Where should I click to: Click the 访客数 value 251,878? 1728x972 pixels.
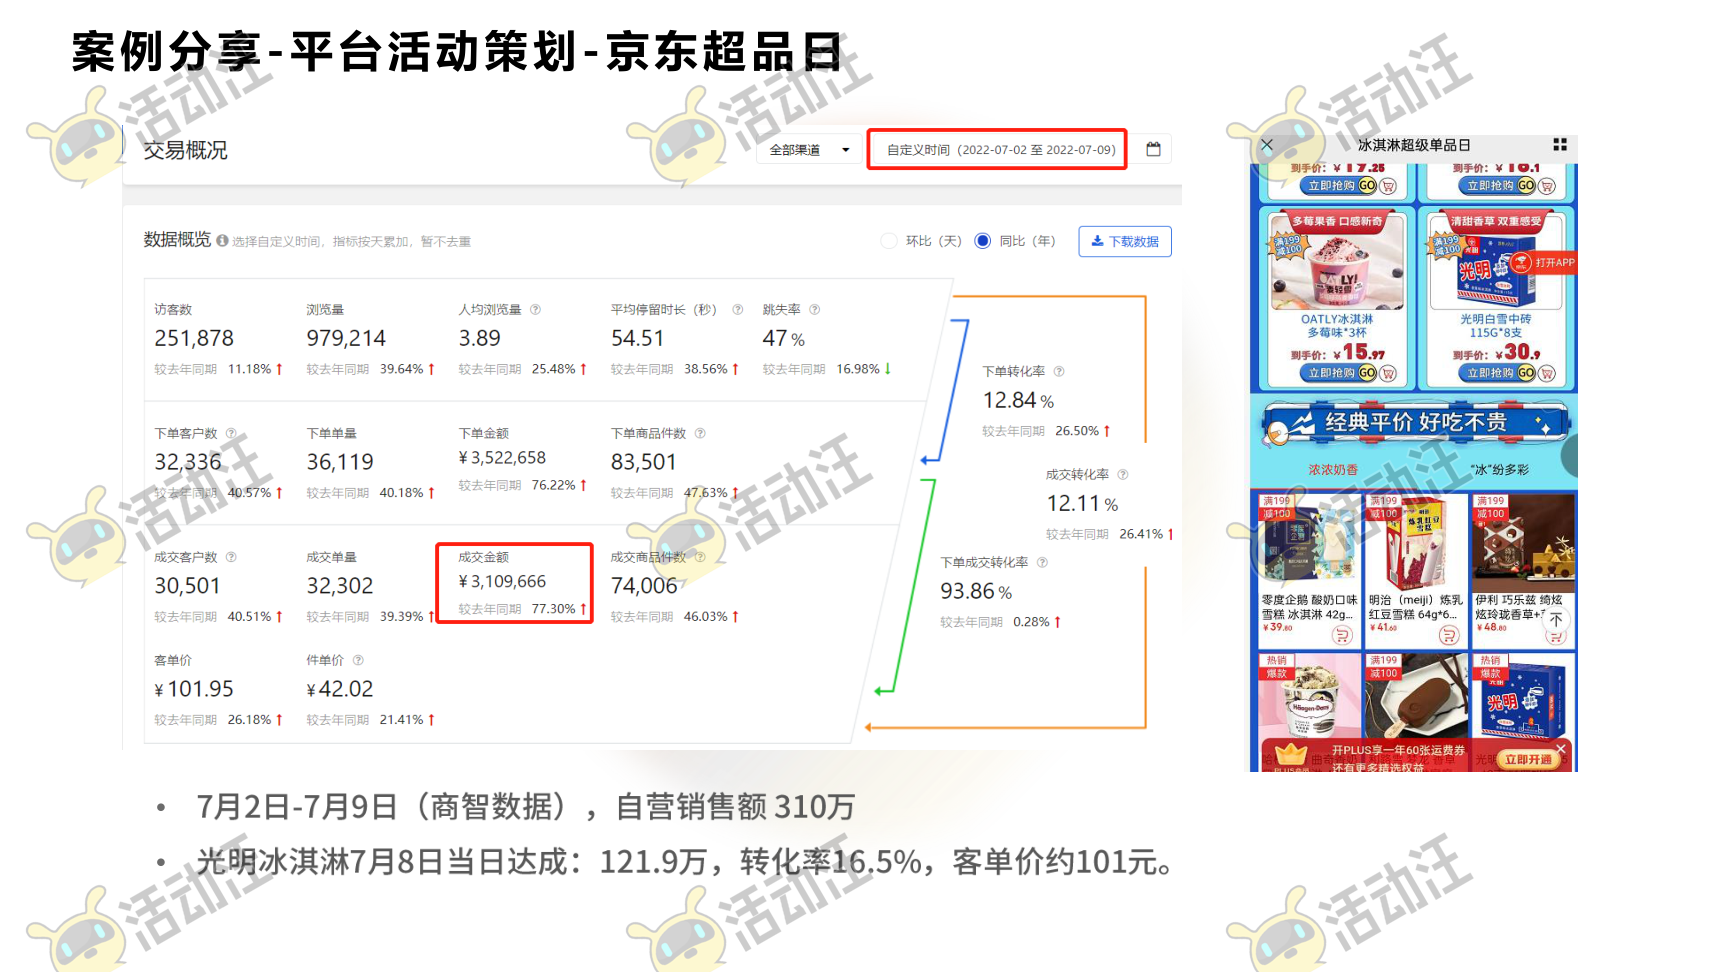(x=194, y=339)
